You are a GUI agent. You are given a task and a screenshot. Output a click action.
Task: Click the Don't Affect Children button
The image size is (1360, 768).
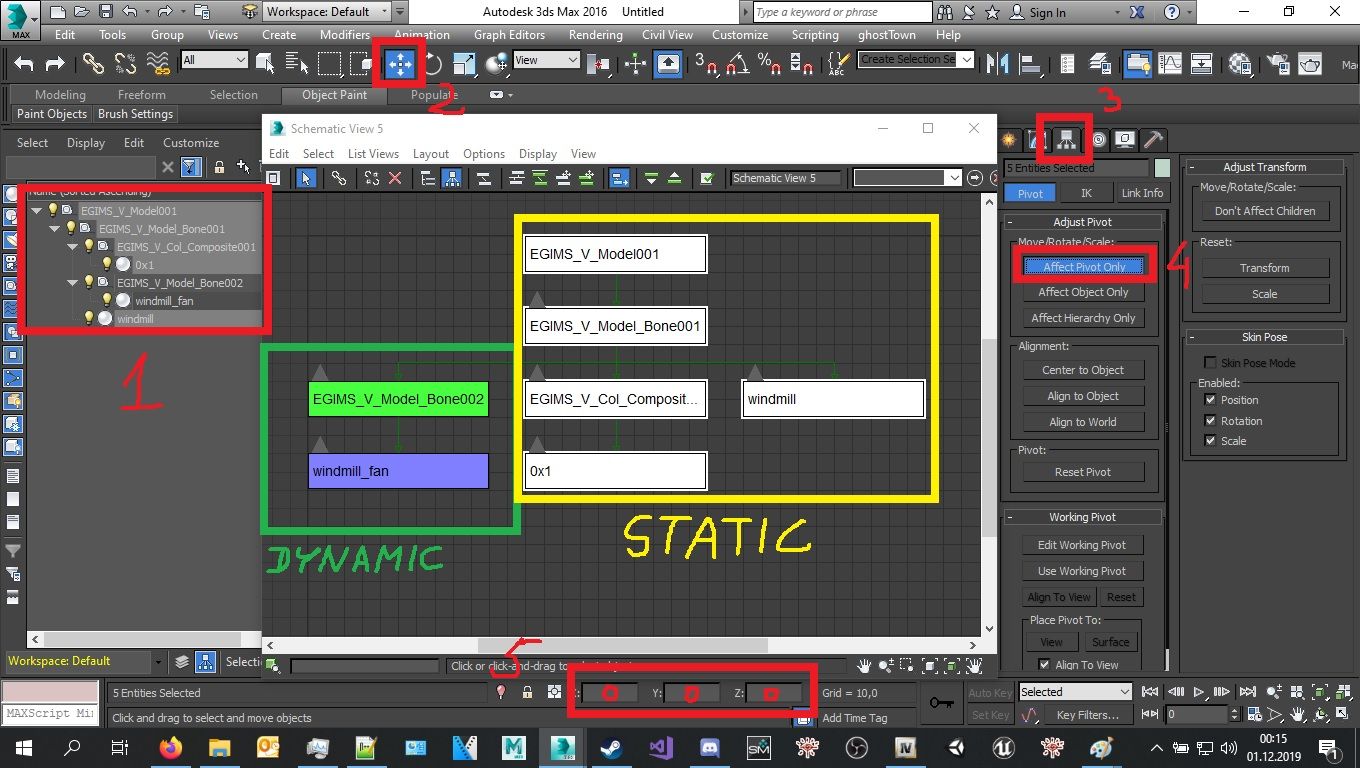click(1265, 211)
